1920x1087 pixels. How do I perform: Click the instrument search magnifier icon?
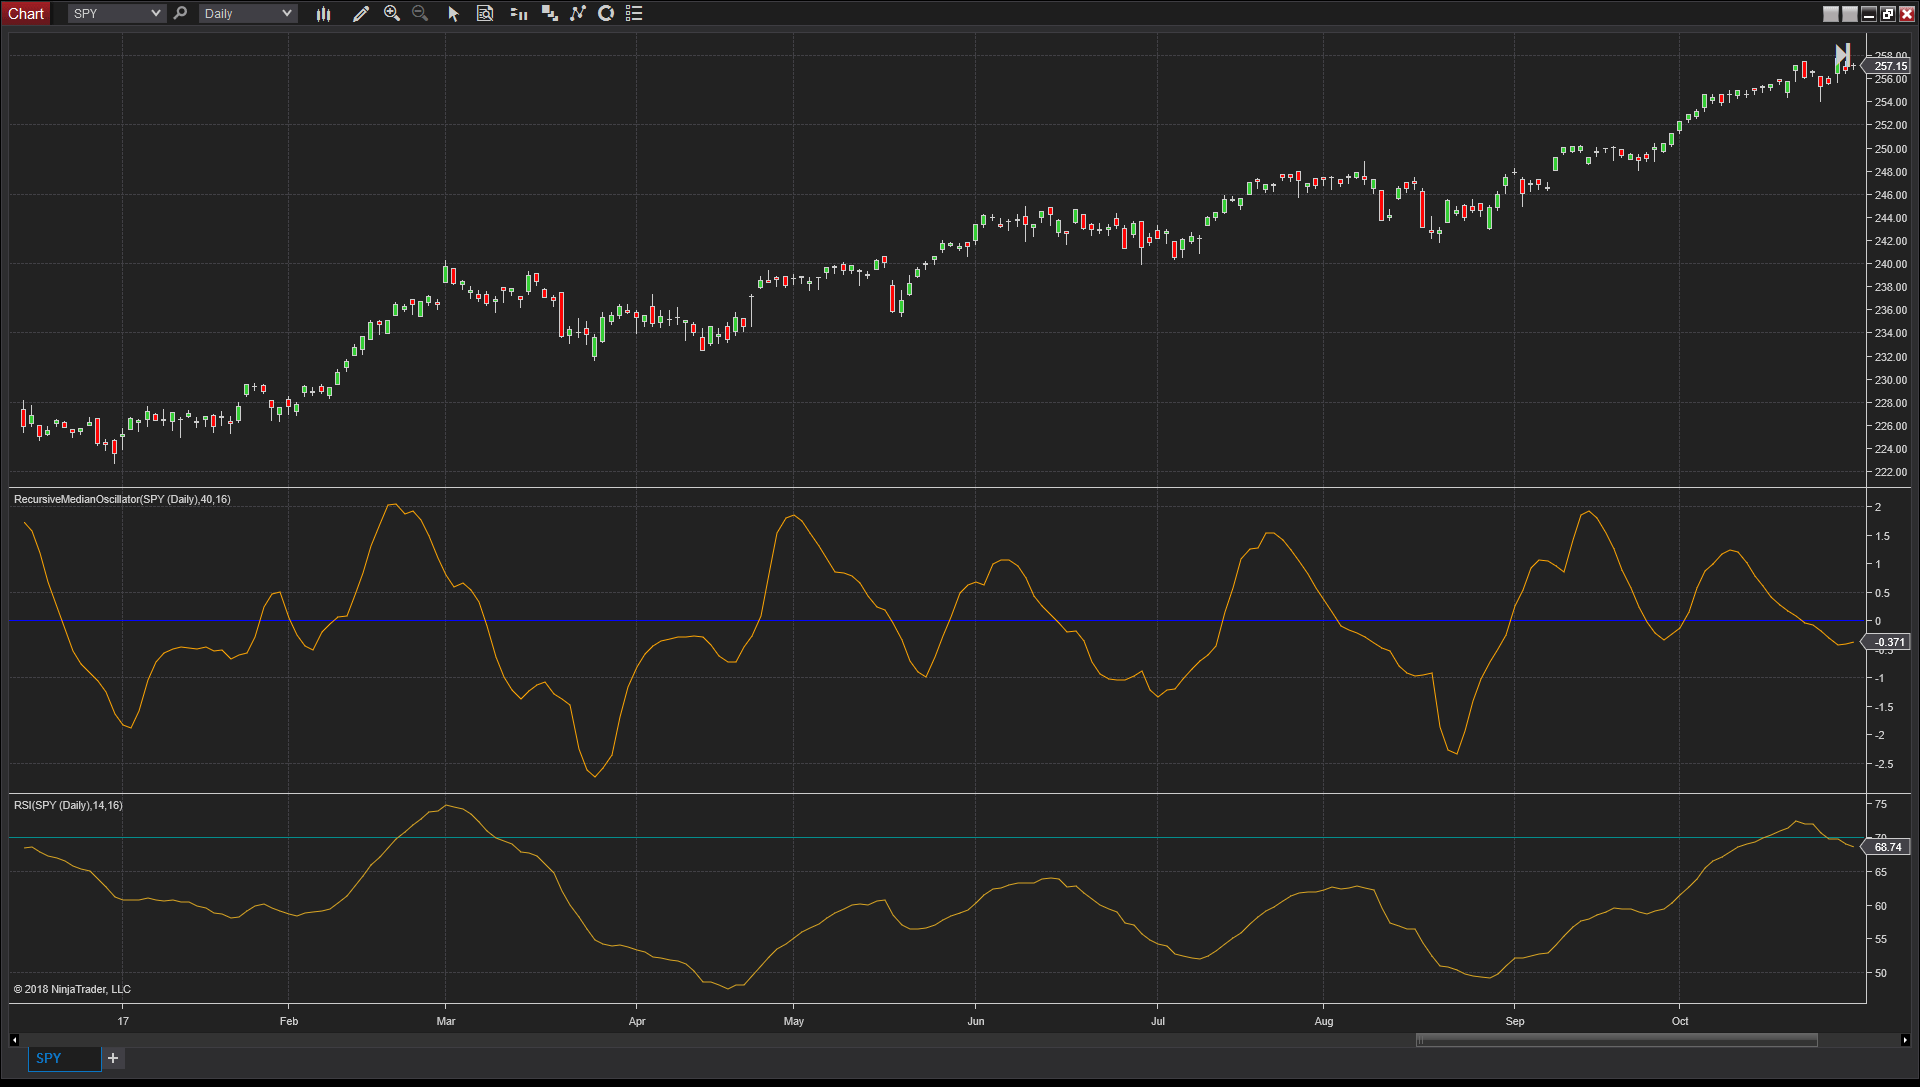click(180, 13)
